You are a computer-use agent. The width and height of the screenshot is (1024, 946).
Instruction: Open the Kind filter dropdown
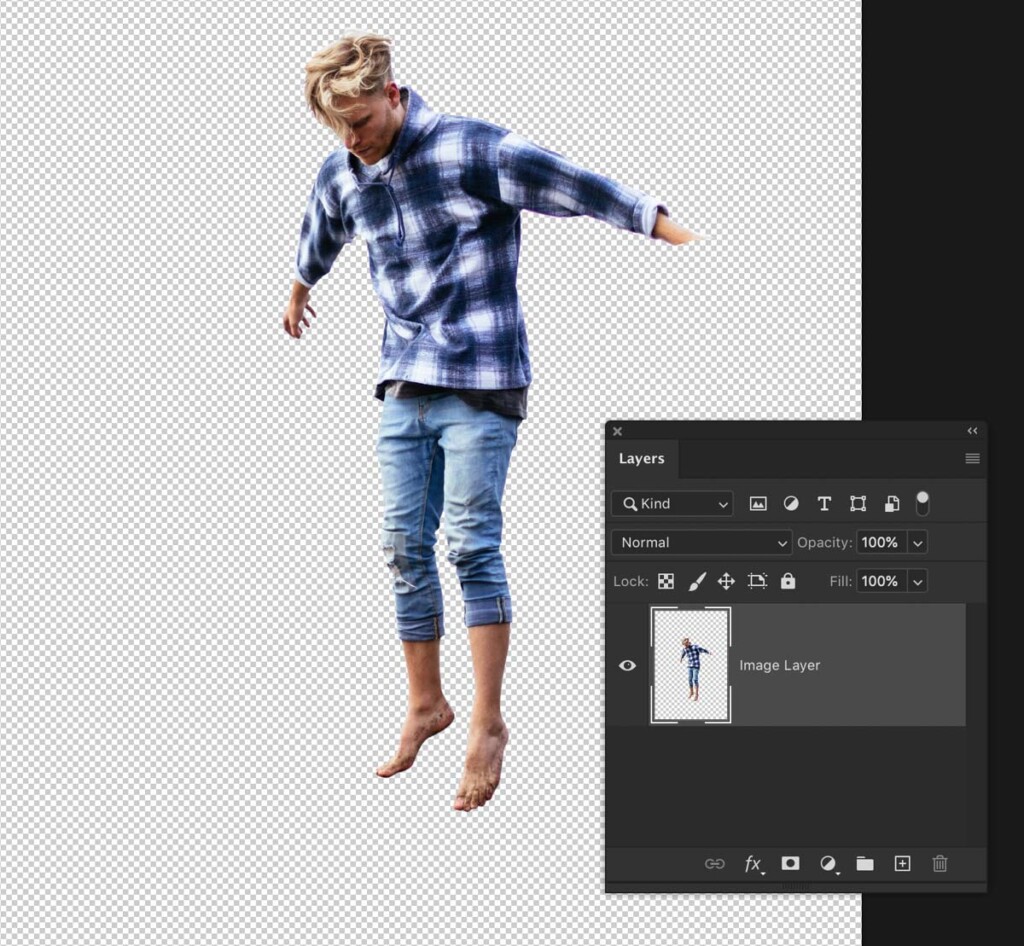672,503
